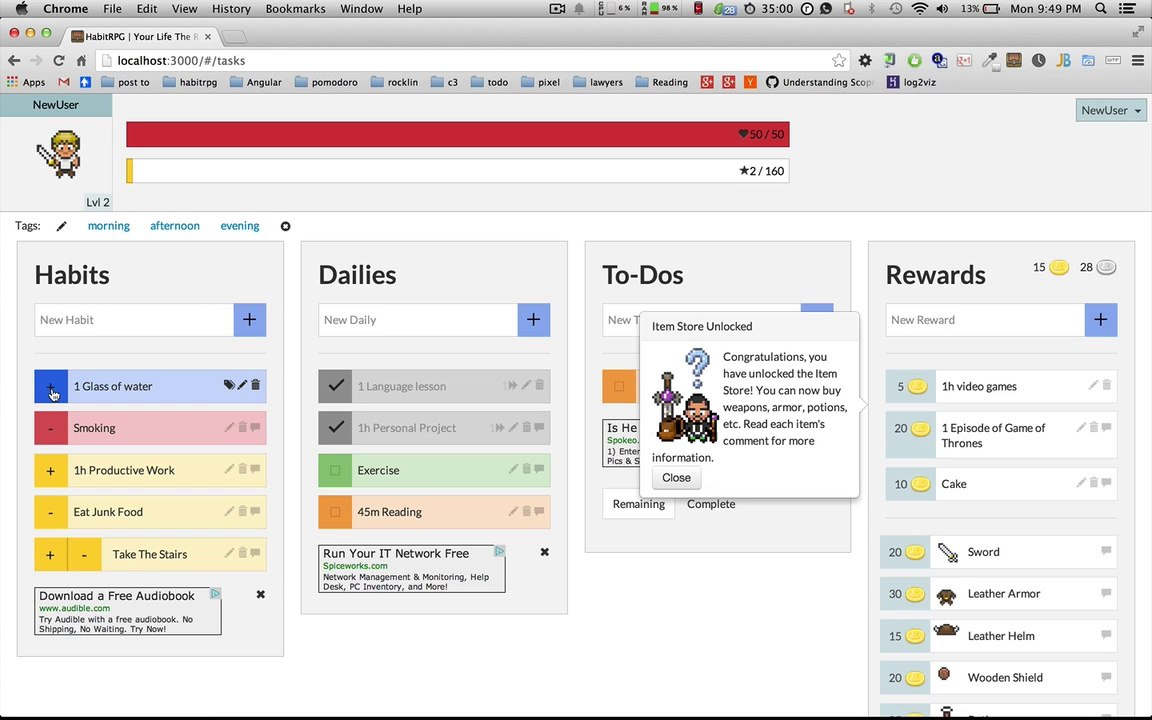Open the habitrpg bookmarks folder
1152x720 pixels.
pos(190,82)
